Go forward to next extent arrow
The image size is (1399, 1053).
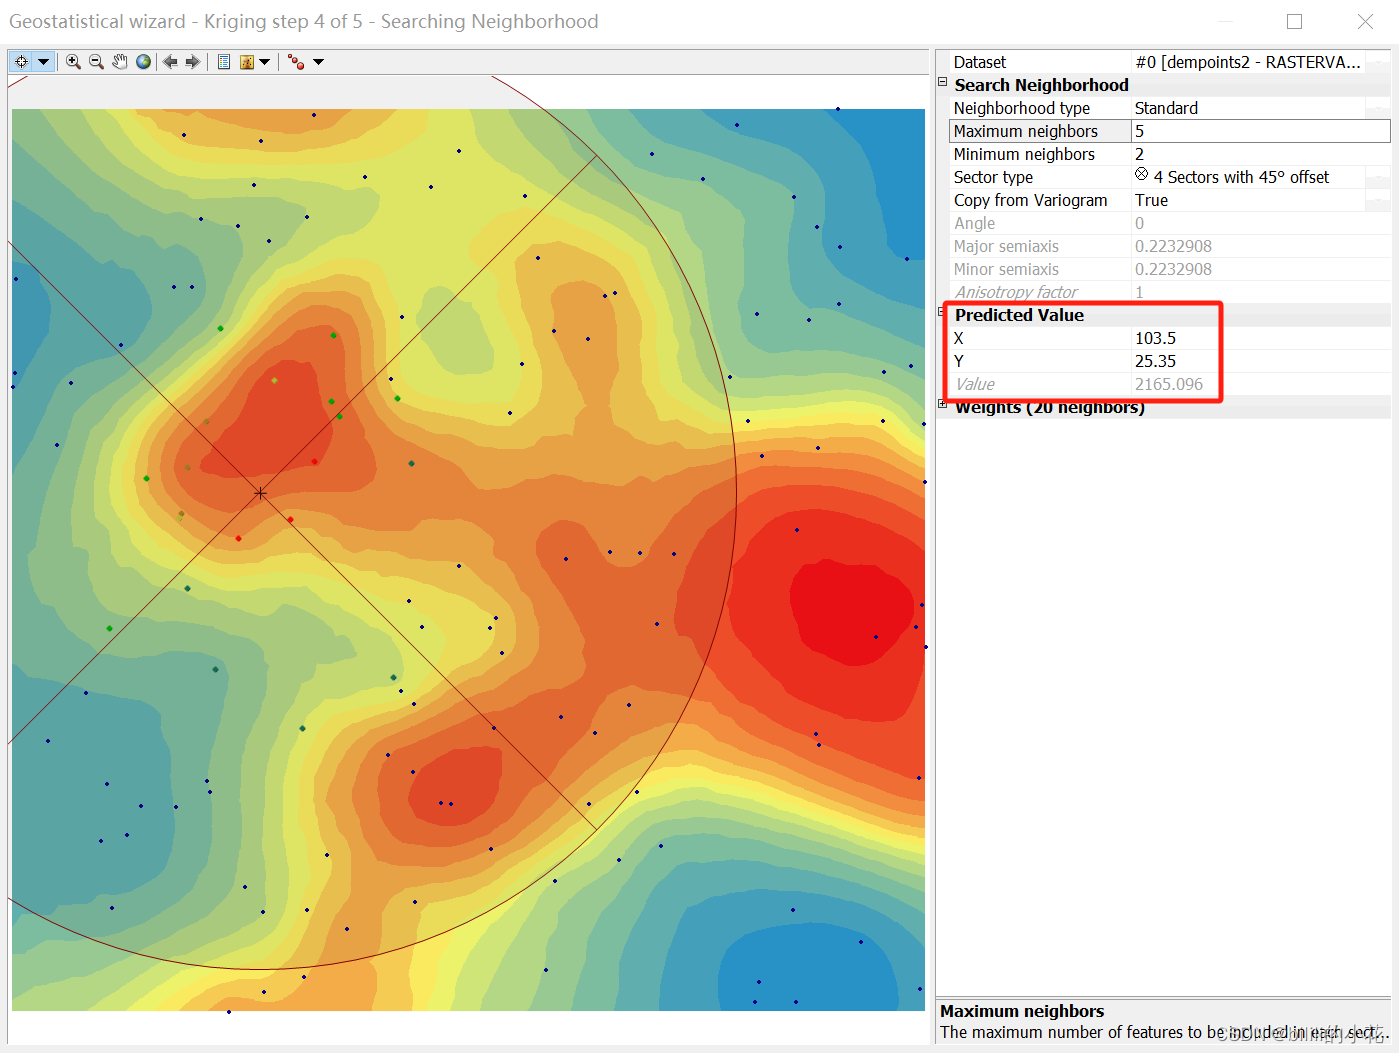(x=193, y=62)
